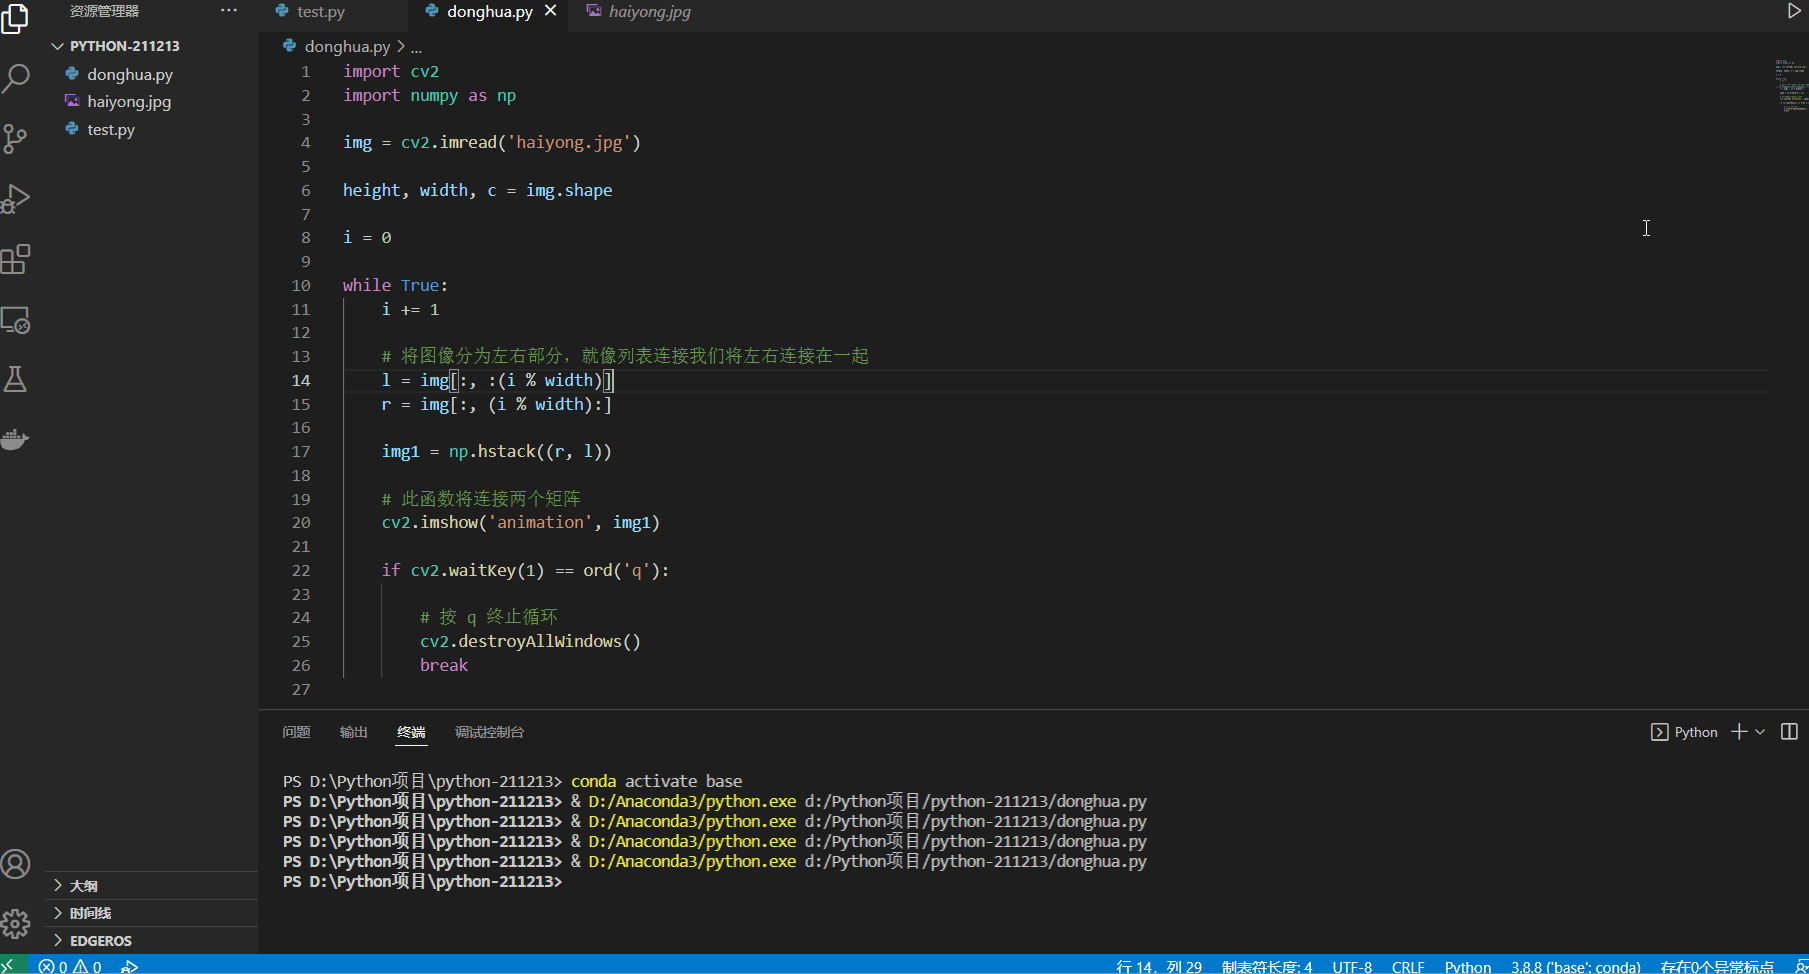Change tab size via 制表符长度: 4
The height and width of the screenshot is (974, 1809).
click(1266, 966)
